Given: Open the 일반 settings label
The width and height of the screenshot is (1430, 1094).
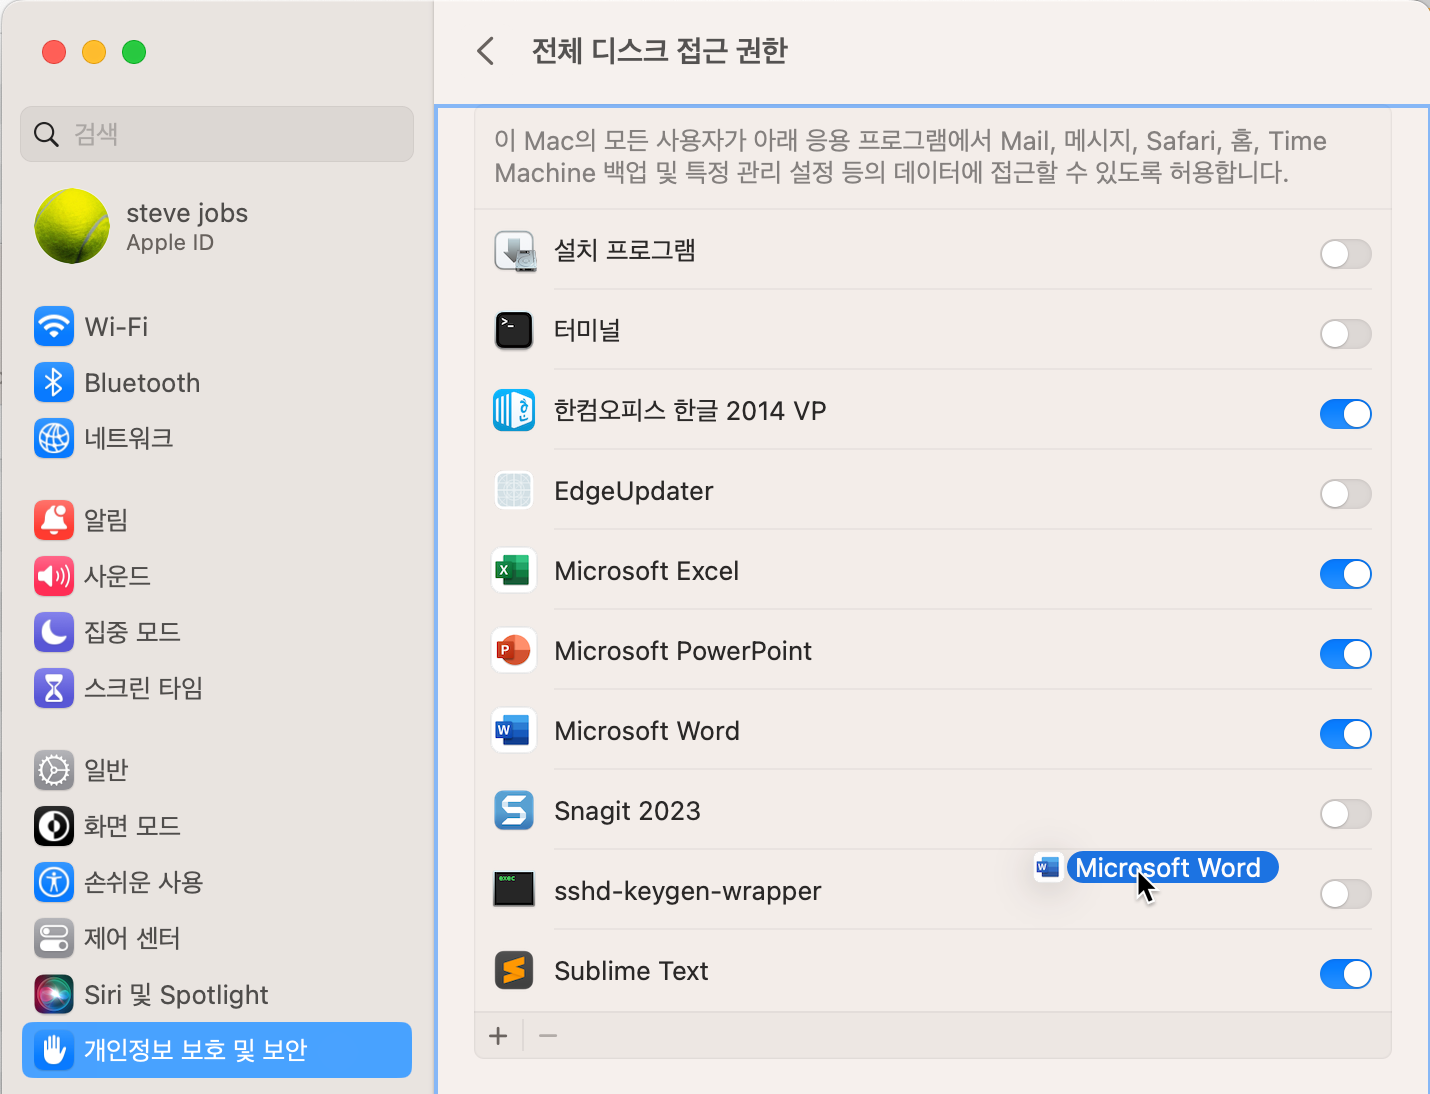Looking at the screenshot, I should click(106, 770).
